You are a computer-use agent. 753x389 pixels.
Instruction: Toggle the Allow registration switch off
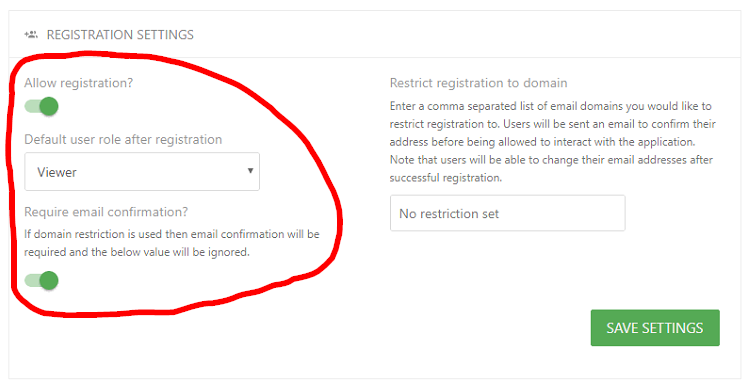point(41,106)
